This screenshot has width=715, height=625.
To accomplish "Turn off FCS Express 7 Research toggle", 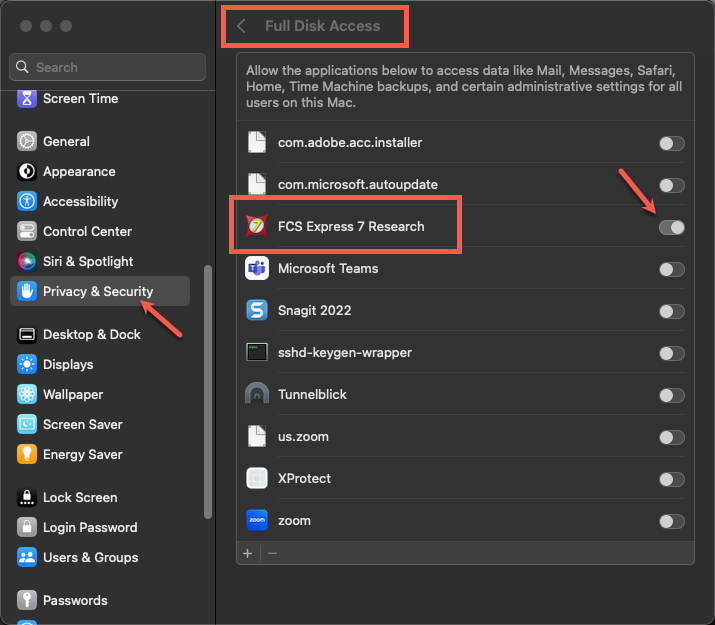I will 672,227.
